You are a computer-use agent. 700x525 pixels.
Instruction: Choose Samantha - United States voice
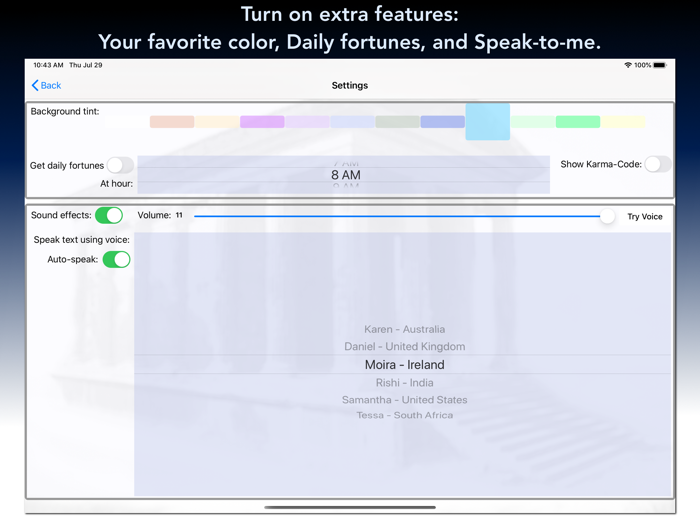tap(404, 400)
